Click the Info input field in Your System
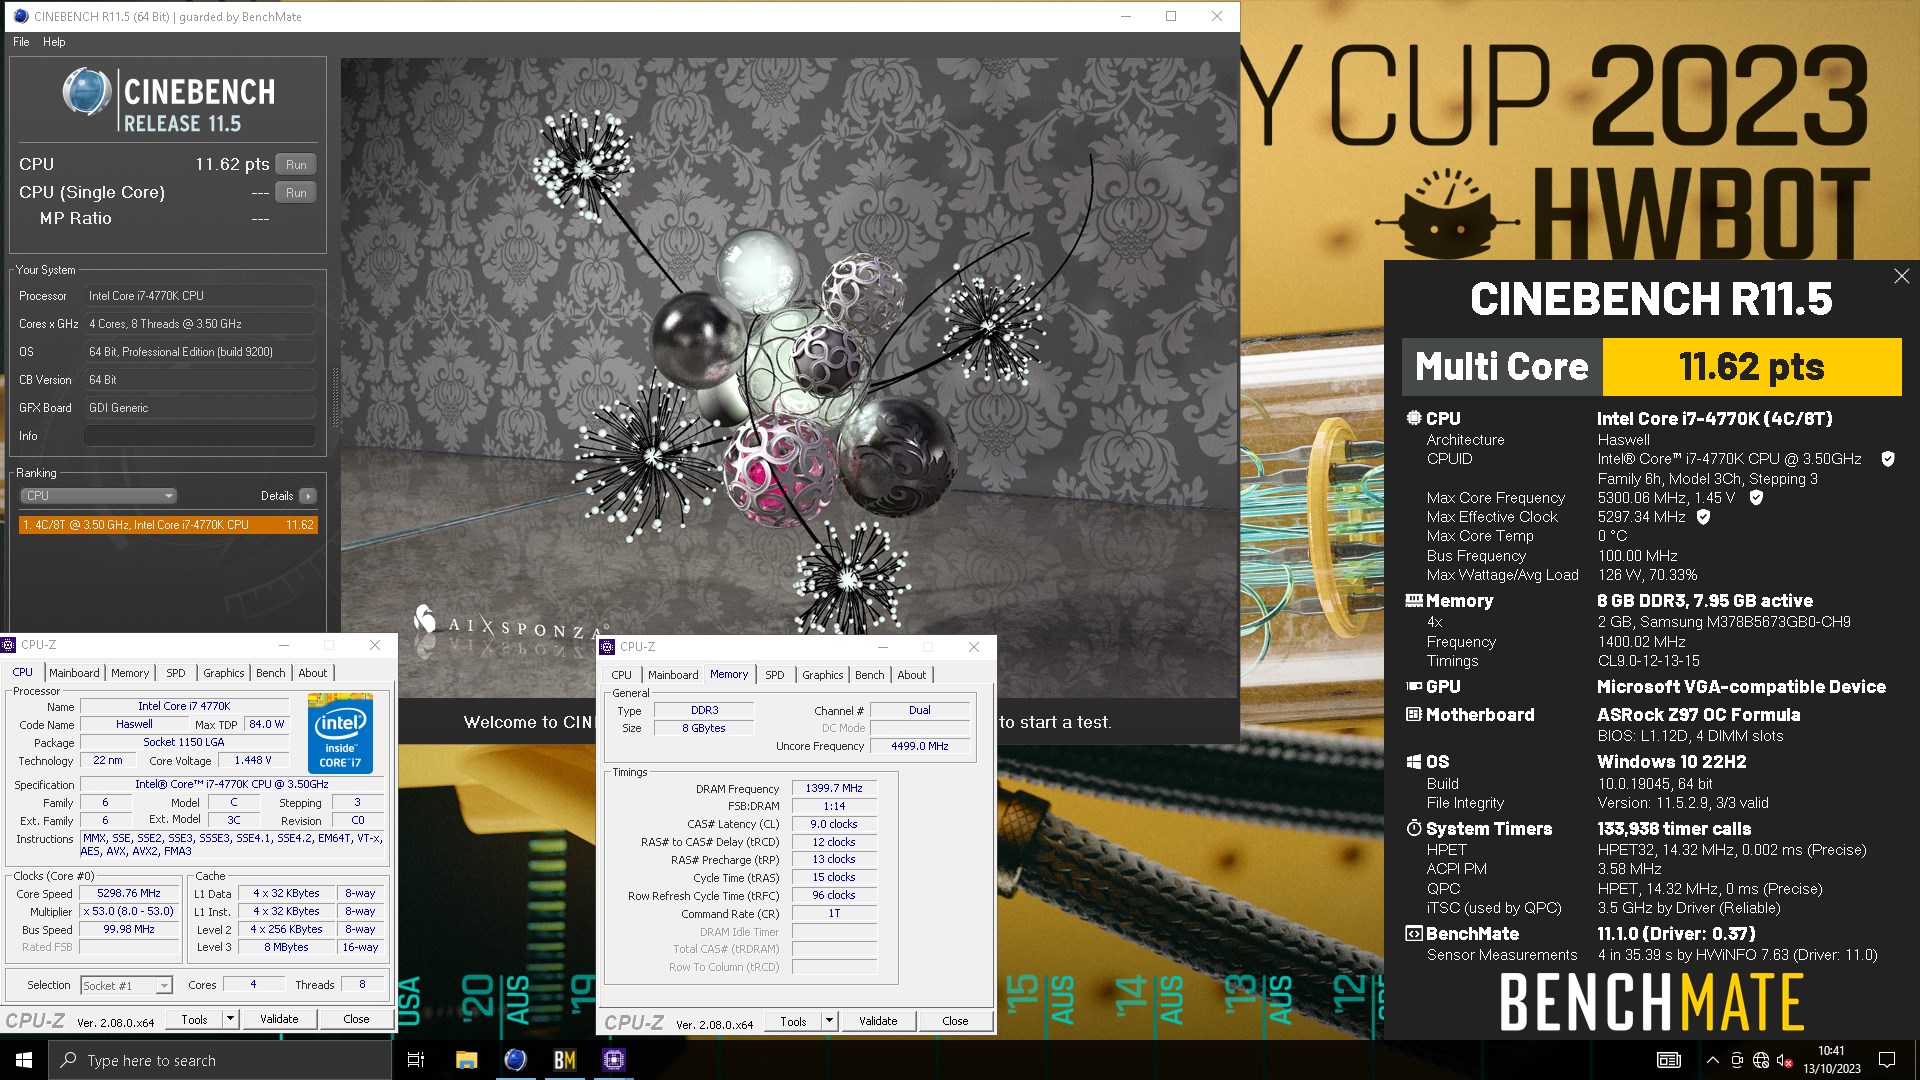This screenshot has width=1920, height=1080. [200, 436]
